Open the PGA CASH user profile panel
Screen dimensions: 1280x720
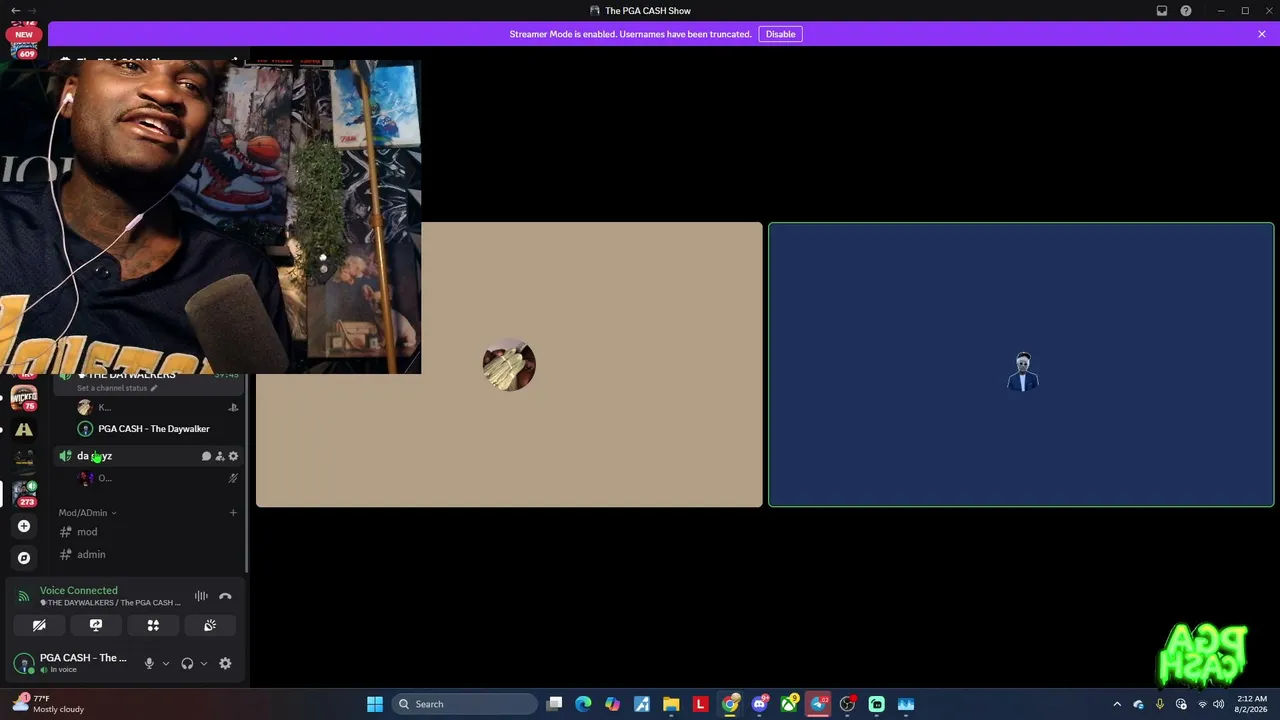point(70,663)
